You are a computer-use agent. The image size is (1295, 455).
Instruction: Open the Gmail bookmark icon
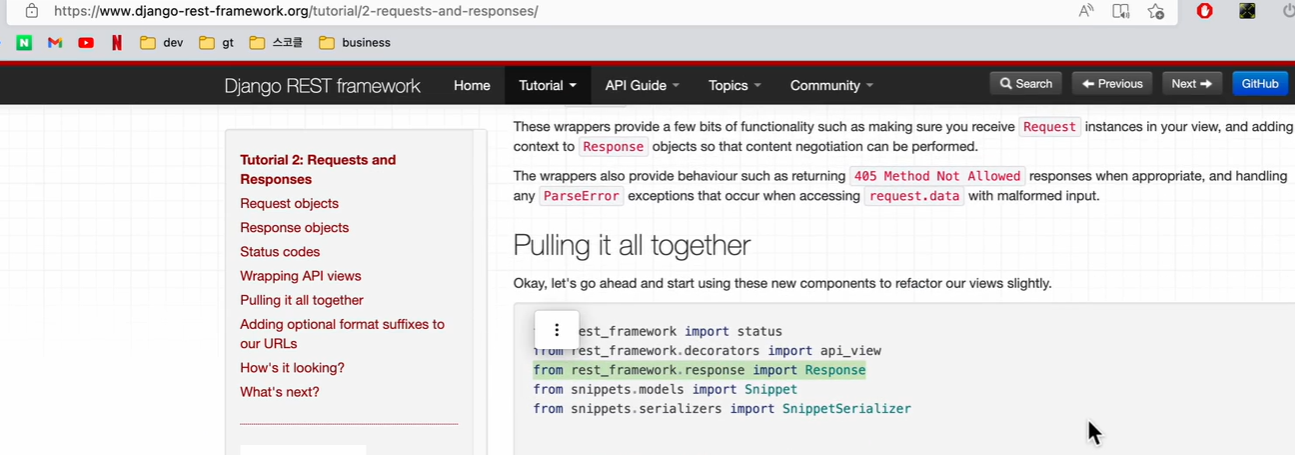point(55,43)
